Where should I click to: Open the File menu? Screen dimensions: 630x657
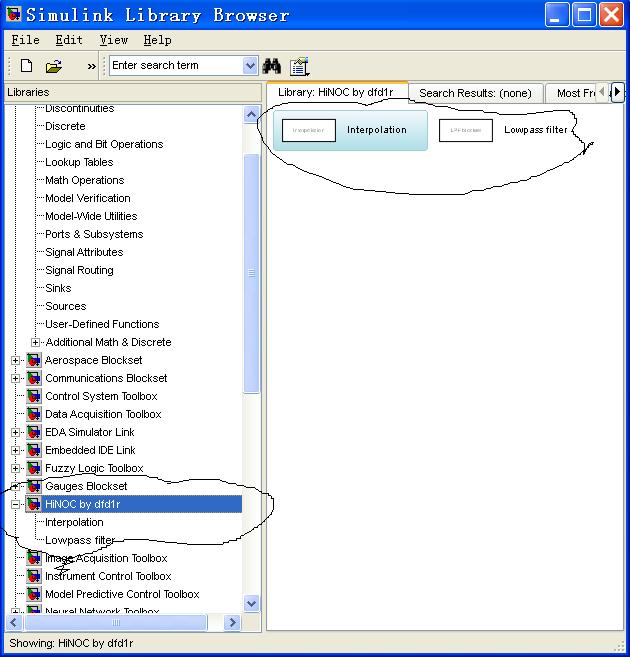pos(26,40)
